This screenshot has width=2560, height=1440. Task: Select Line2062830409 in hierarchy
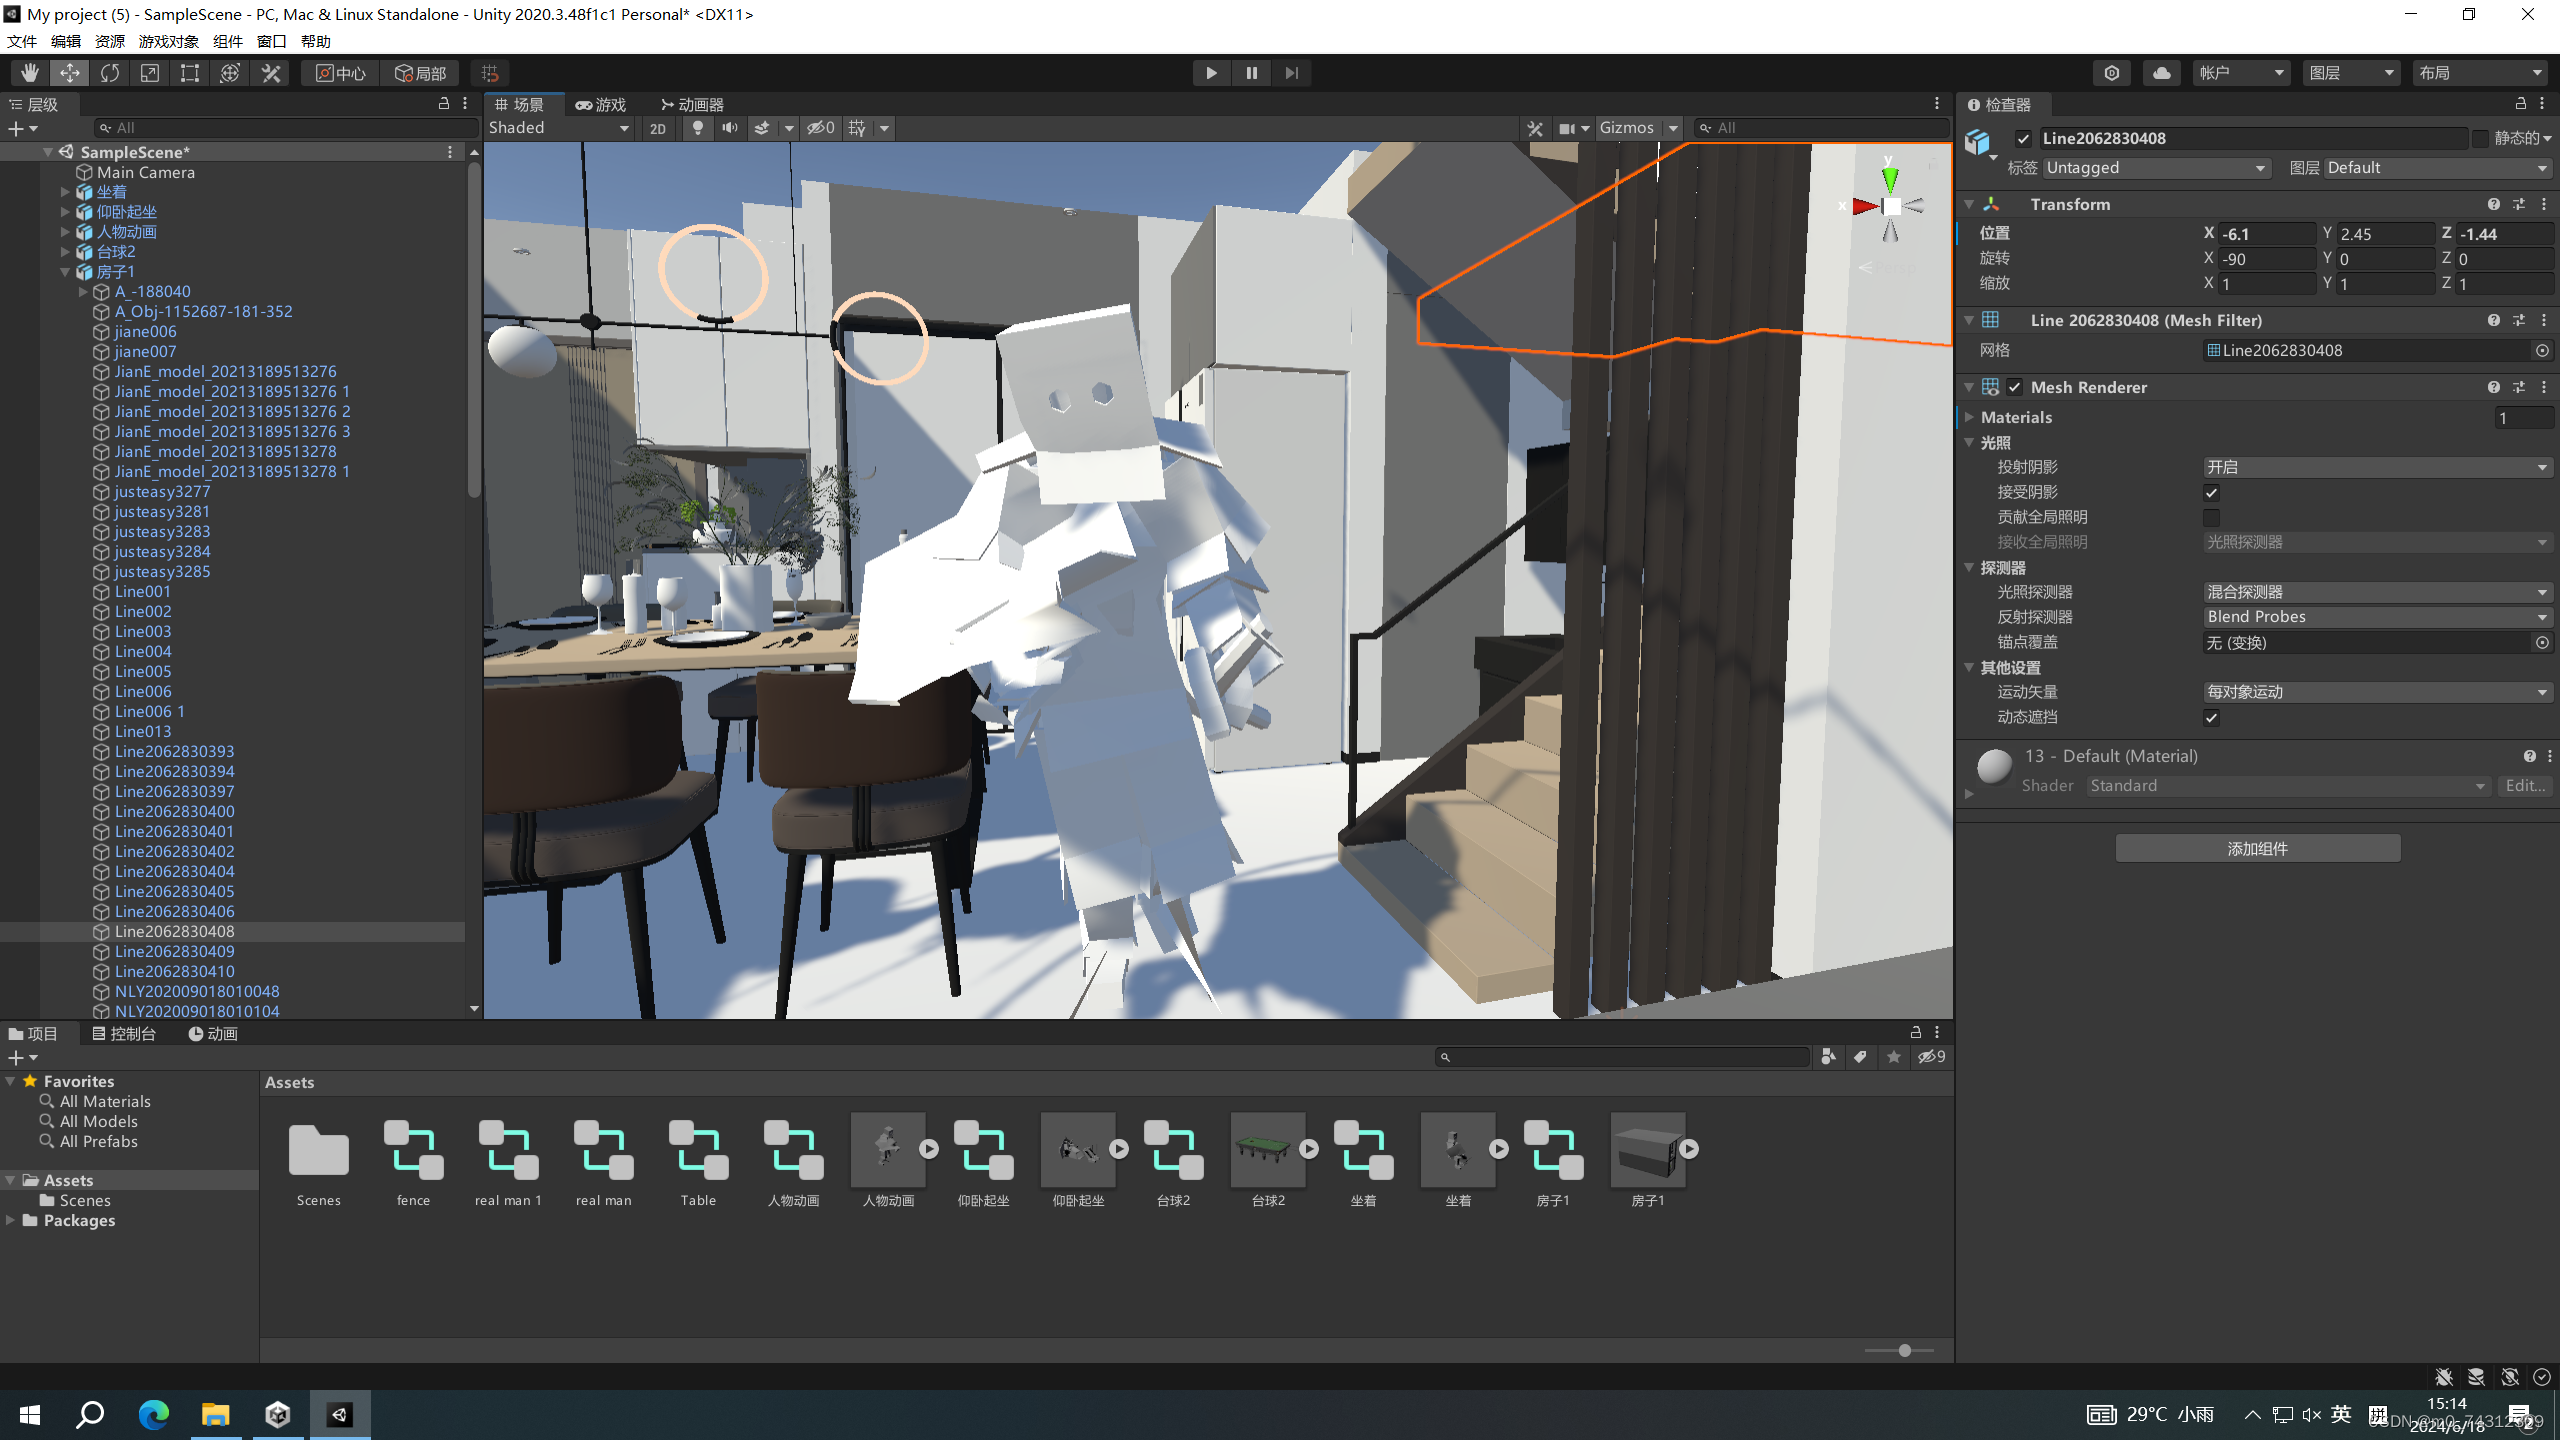[x=174, y=951]
